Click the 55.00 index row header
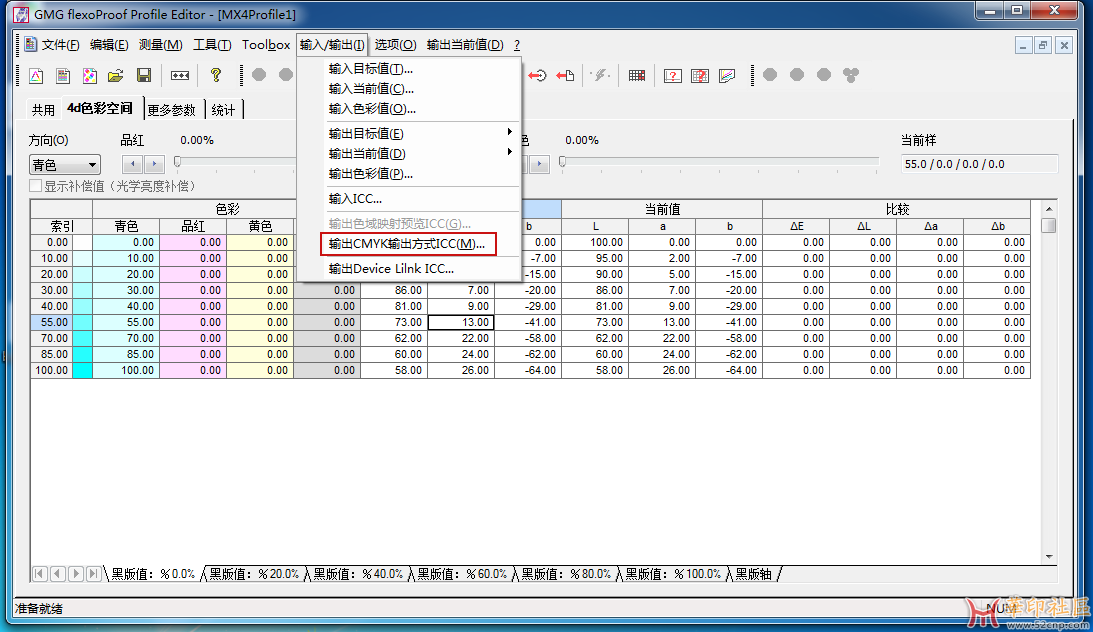 pos(52,322)
